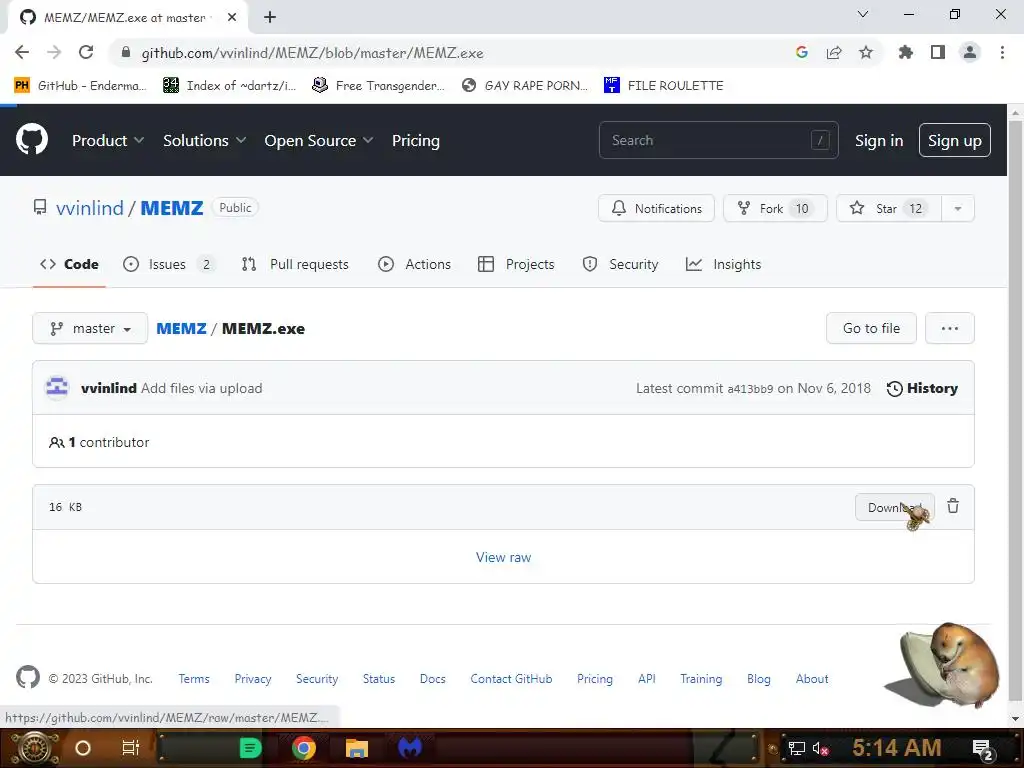This screenshot has height=768, width=1024.
Task: Reload the page with browser refresh icon
Action: pyautogui.click(x=86, y=53)
